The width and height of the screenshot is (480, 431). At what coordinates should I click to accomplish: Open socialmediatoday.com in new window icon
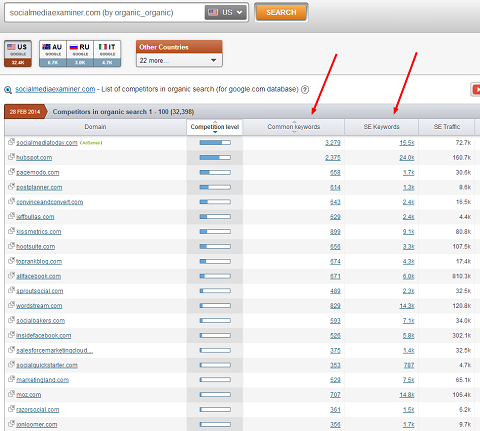click(x=11, y=142)
